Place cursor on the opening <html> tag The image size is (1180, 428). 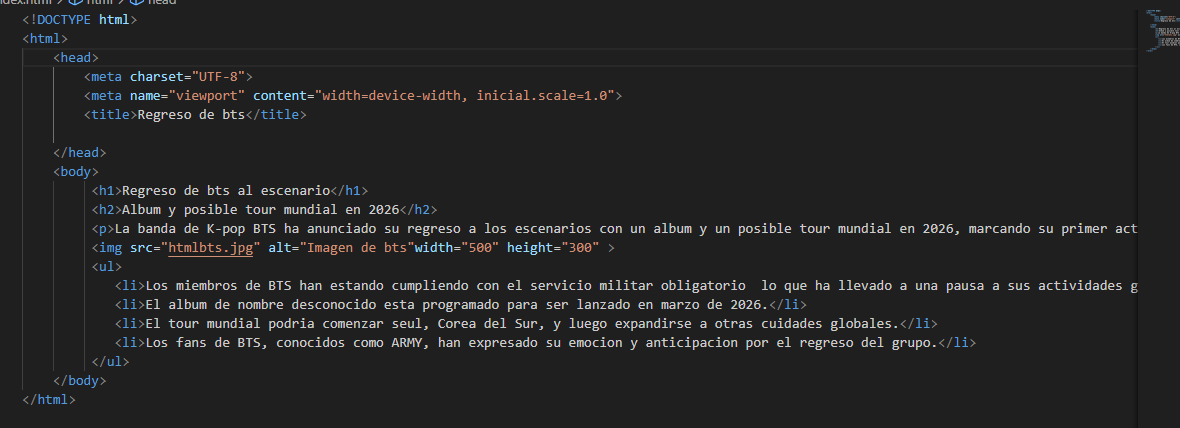pos(46,38)
